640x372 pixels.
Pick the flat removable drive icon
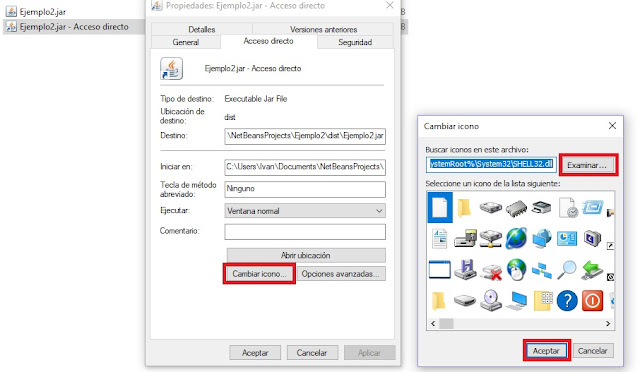tap(465, 301)
